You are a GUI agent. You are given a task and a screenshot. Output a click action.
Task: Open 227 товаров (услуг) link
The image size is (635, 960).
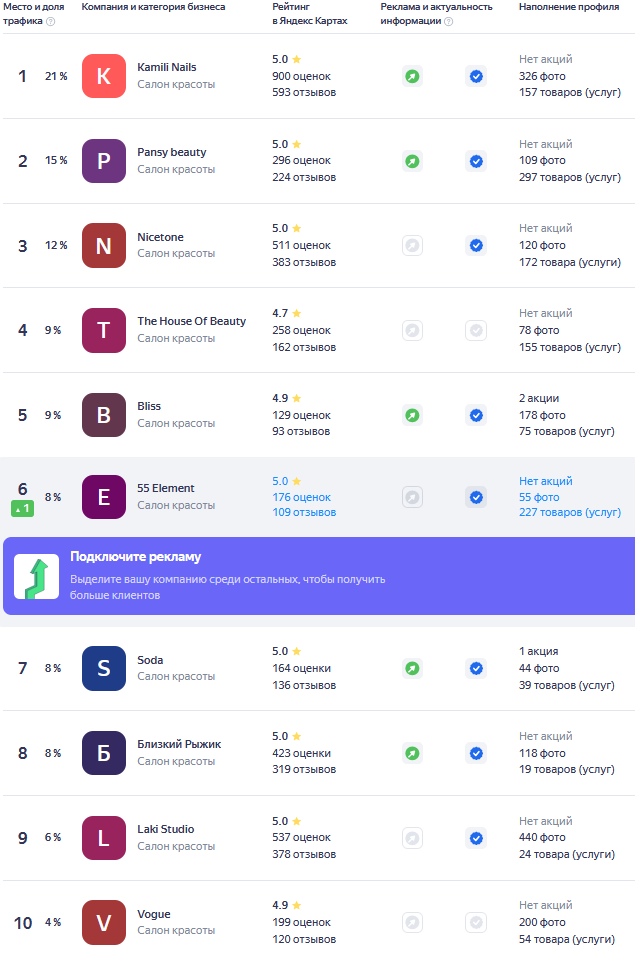(x=570, y=512)
